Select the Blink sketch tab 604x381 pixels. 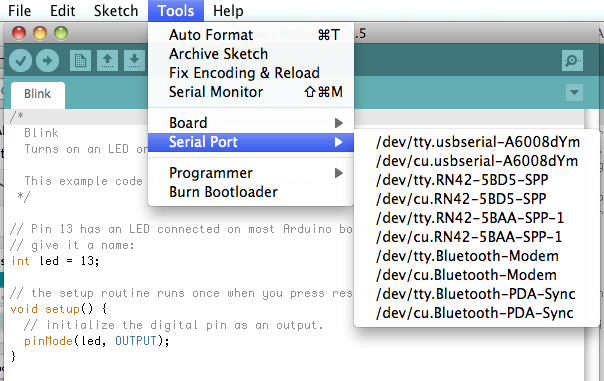coord(38,94)
